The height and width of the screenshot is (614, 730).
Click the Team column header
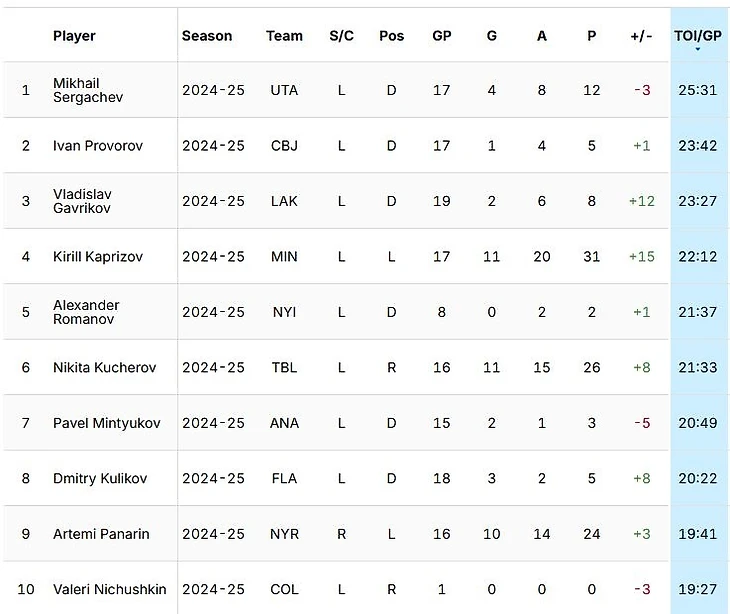pyautogui.click(x=284, y=36)
